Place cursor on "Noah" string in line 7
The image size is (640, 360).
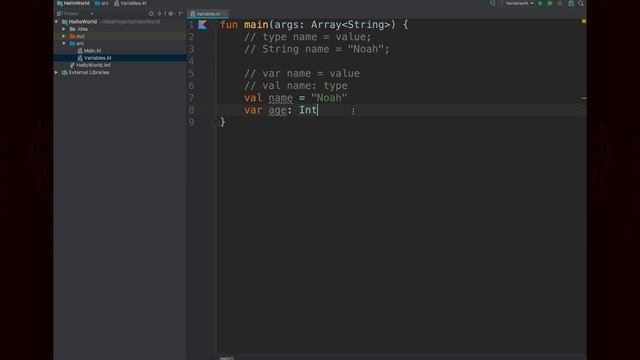(x=329, y=98)
